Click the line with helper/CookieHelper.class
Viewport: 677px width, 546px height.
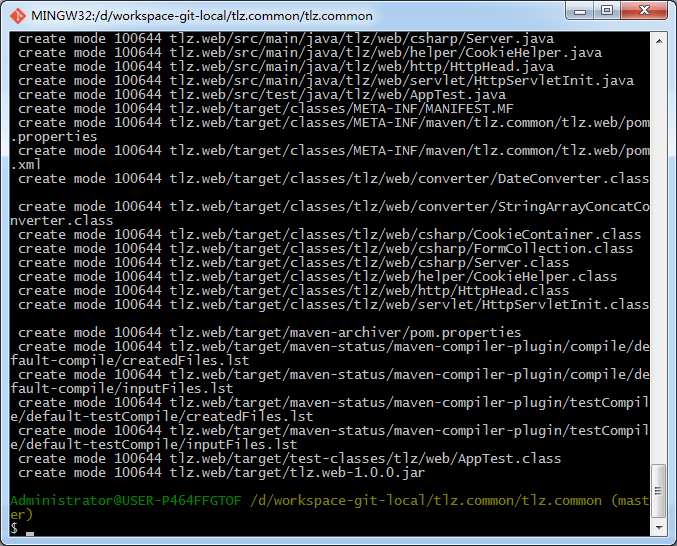pos(317,277)
